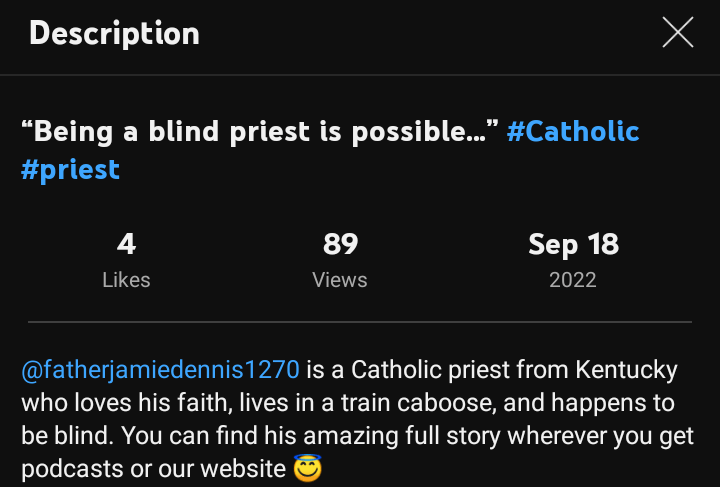Click the "Views" label
Viewport: 720px width, 487px height.
point(340,280)
